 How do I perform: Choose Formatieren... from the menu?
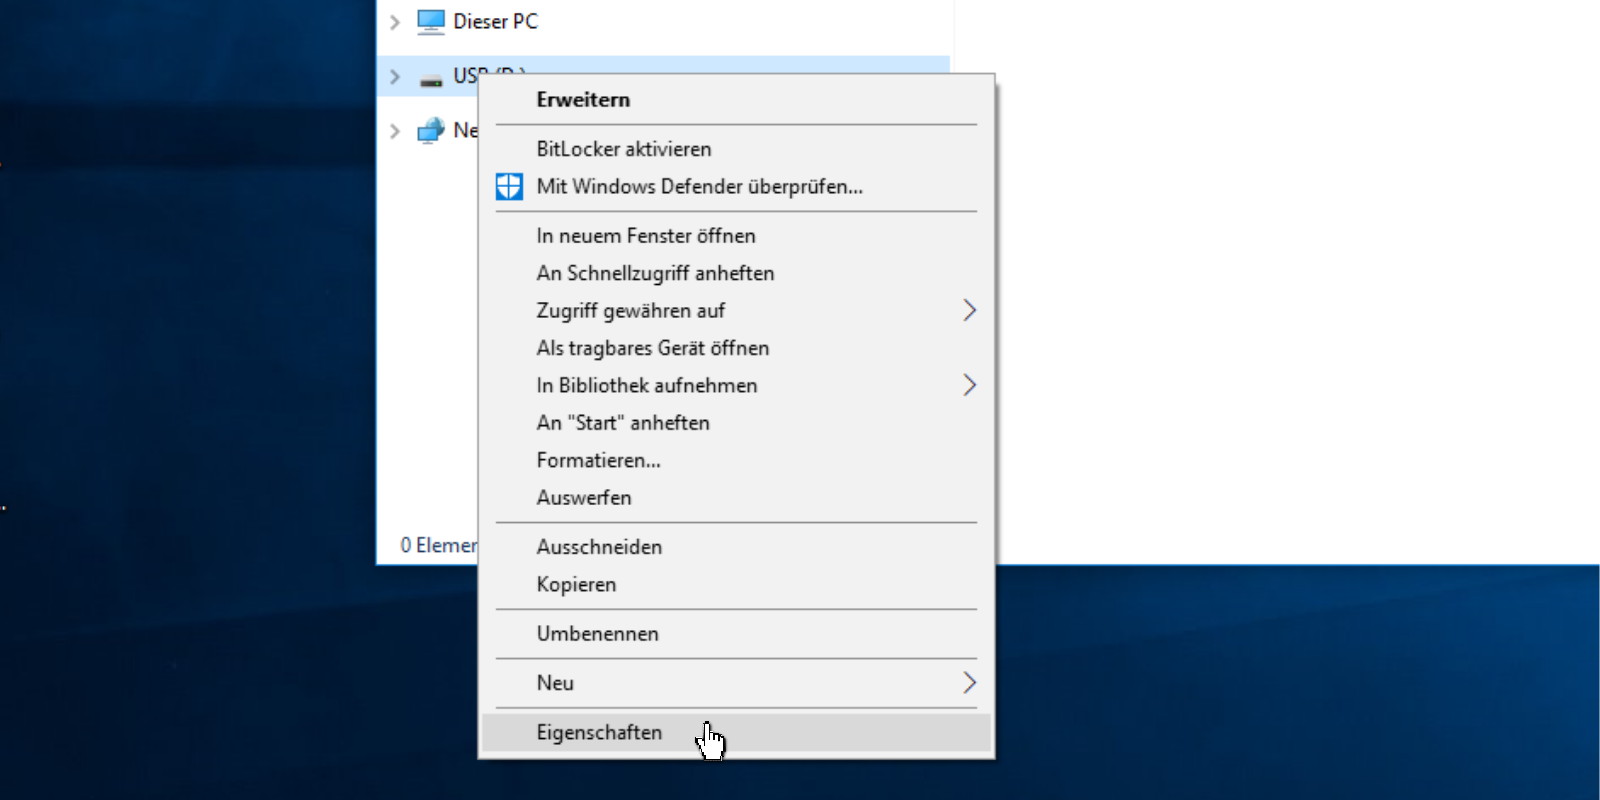tap(736, 460)
